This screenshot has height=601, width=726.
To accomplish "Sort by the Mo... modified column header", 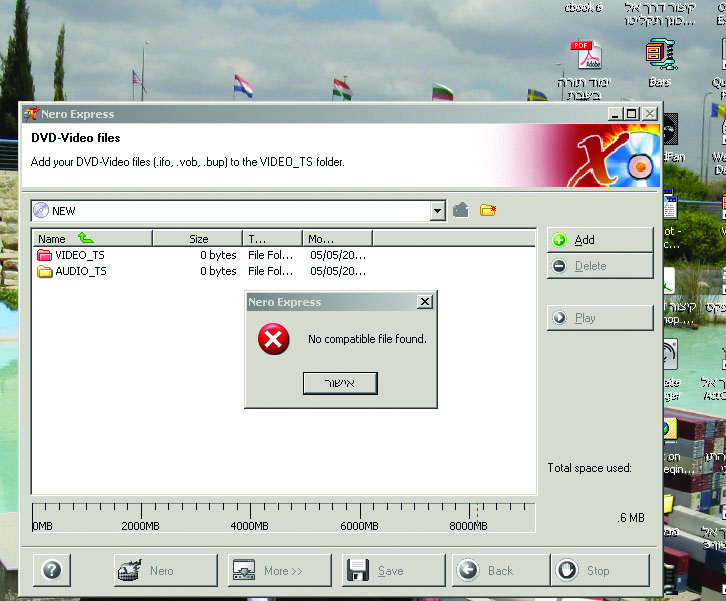I will pos(338,239).
